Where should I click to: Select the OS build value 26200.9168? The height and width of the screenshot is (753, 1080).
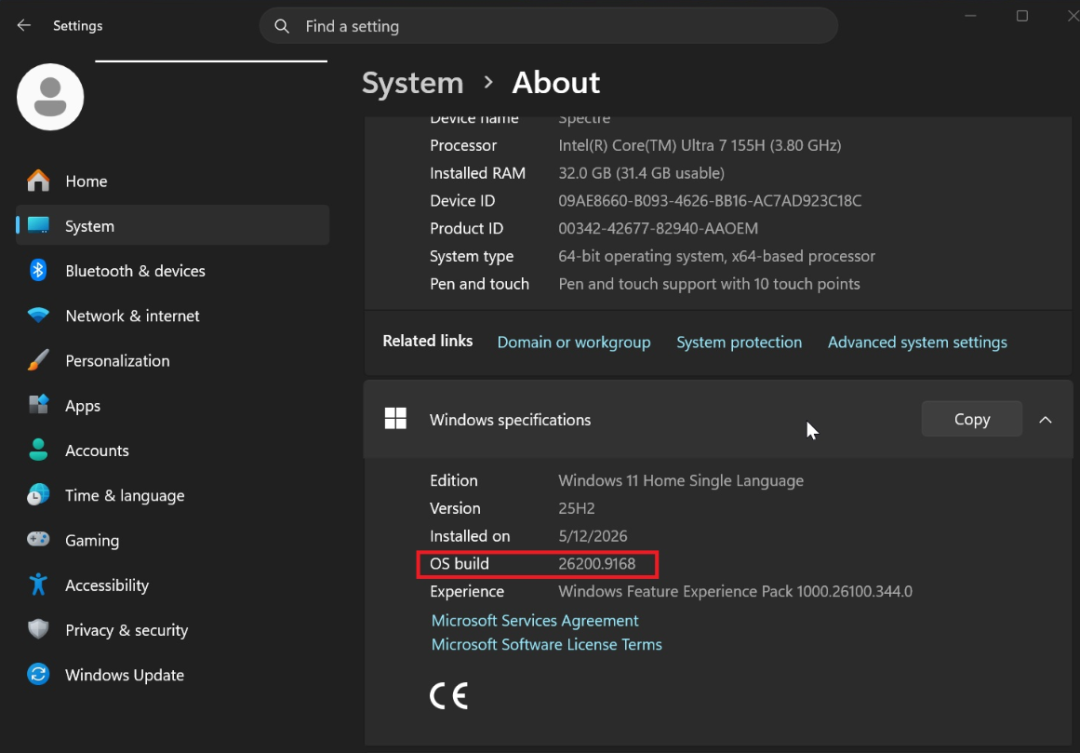click(597, 564)
